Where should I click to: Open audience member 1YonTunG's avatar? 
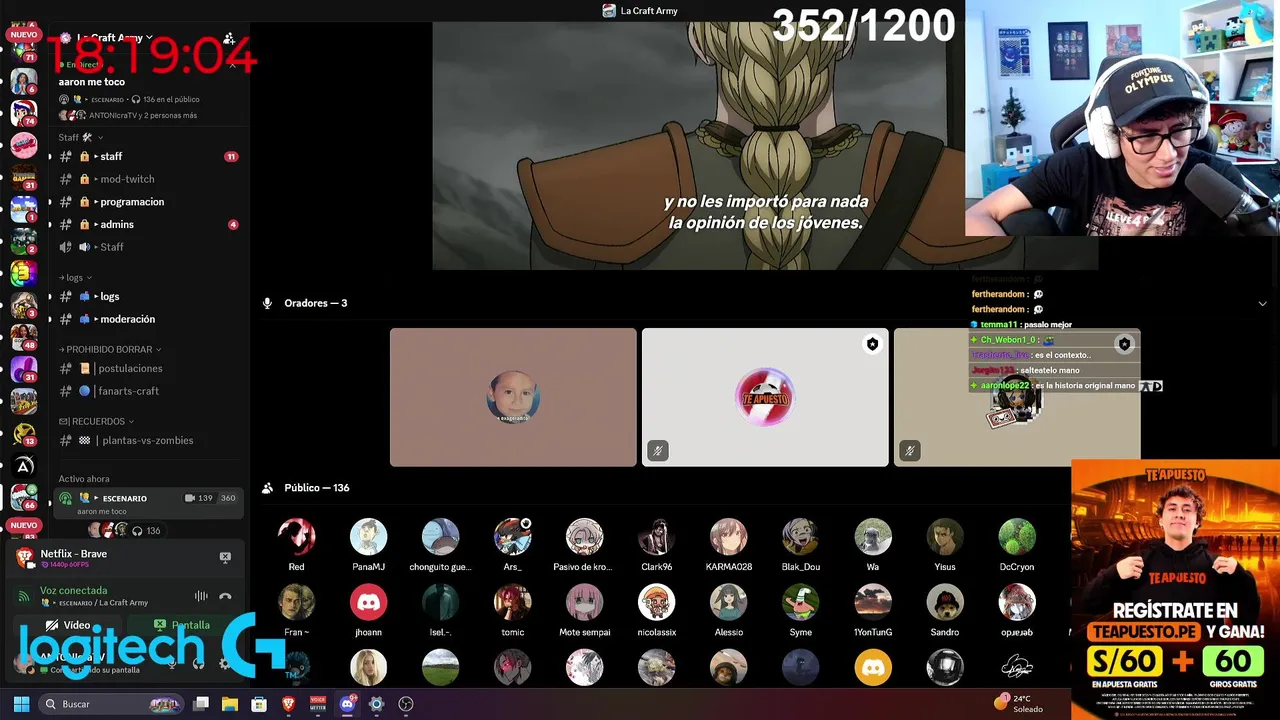pos(872,603)
